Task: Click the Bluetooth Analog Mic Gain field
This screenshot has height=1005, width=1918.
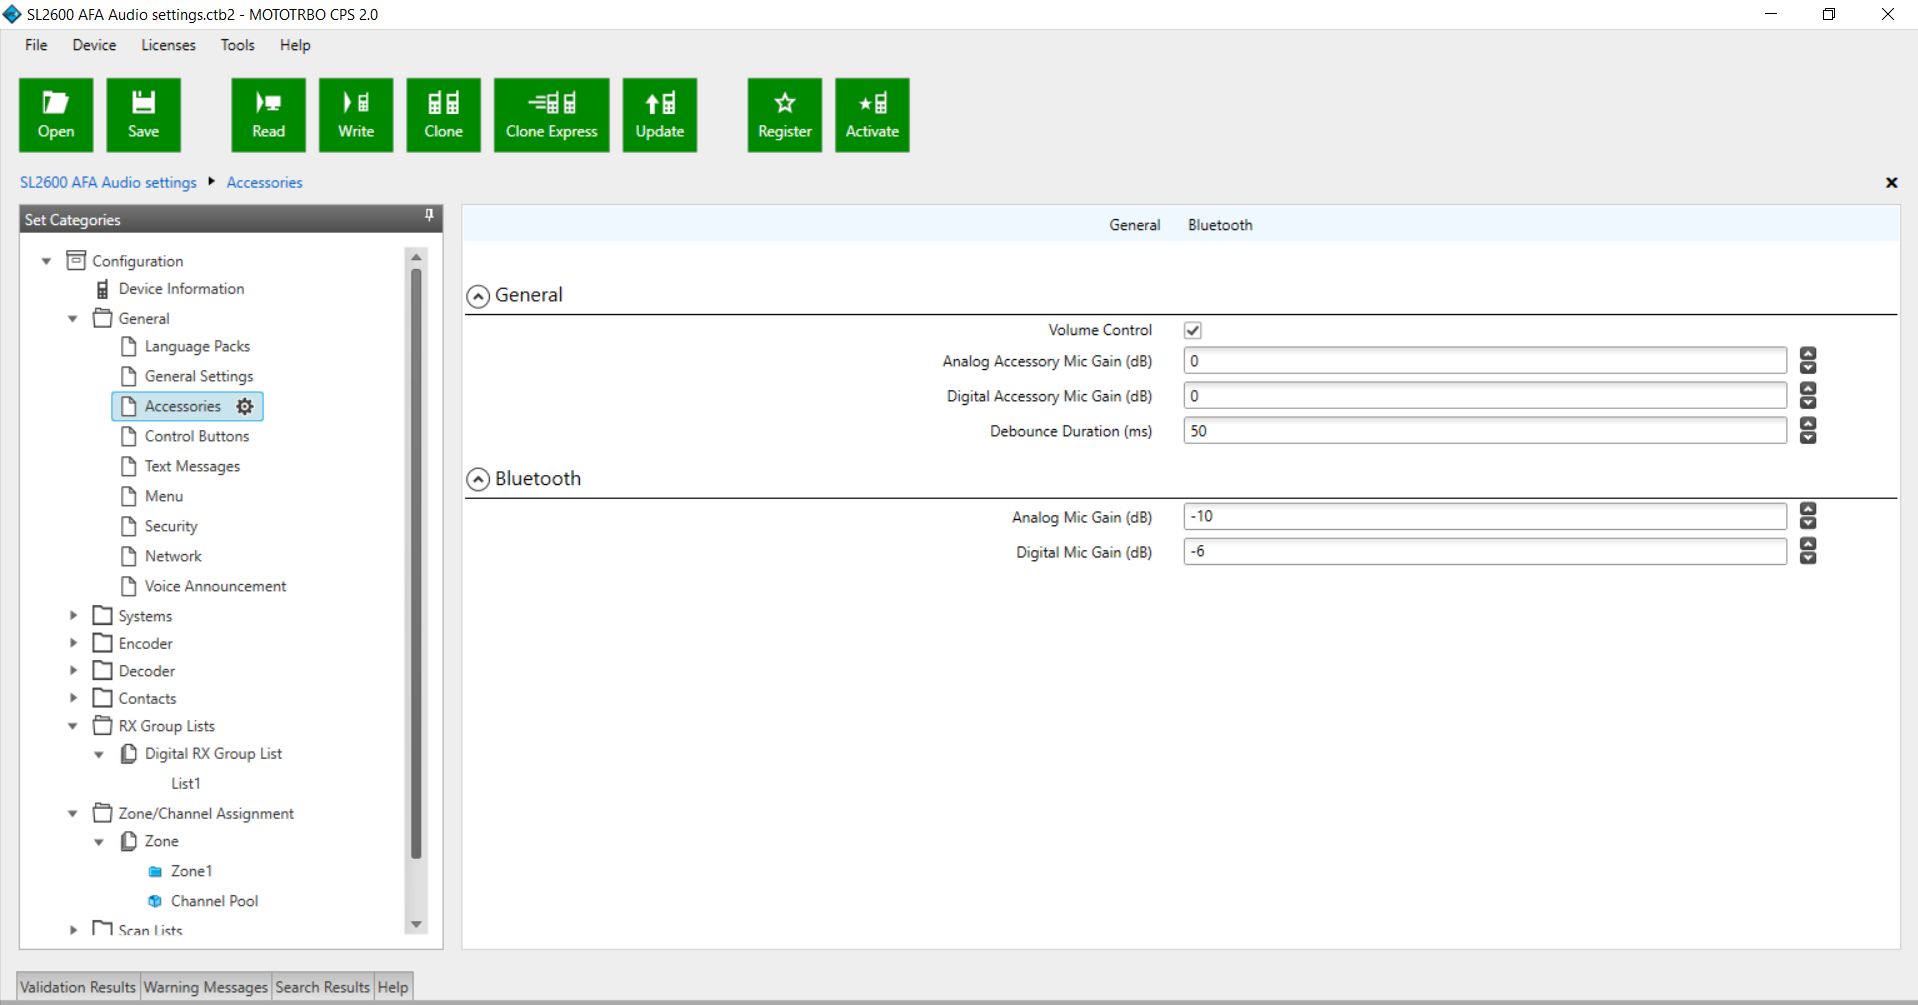Action: point(1484,517)
